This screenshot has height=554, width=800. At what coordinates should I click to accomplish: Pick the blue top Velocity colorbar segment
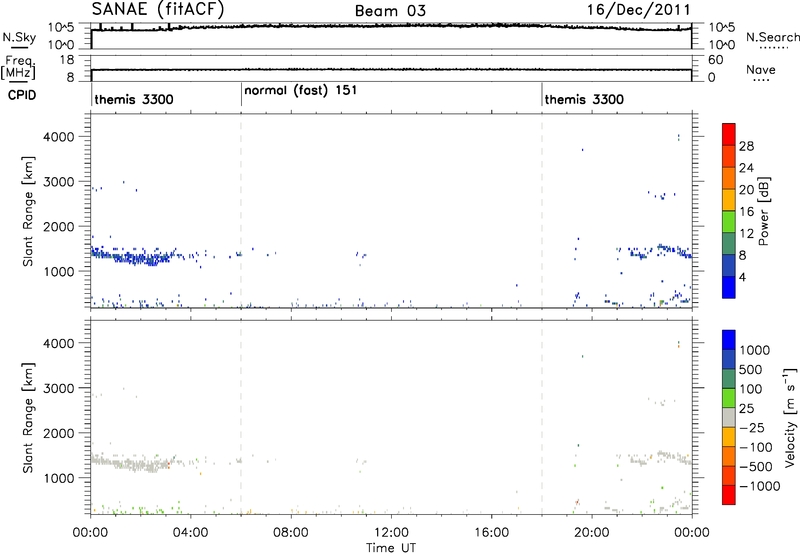click(729, 340)
